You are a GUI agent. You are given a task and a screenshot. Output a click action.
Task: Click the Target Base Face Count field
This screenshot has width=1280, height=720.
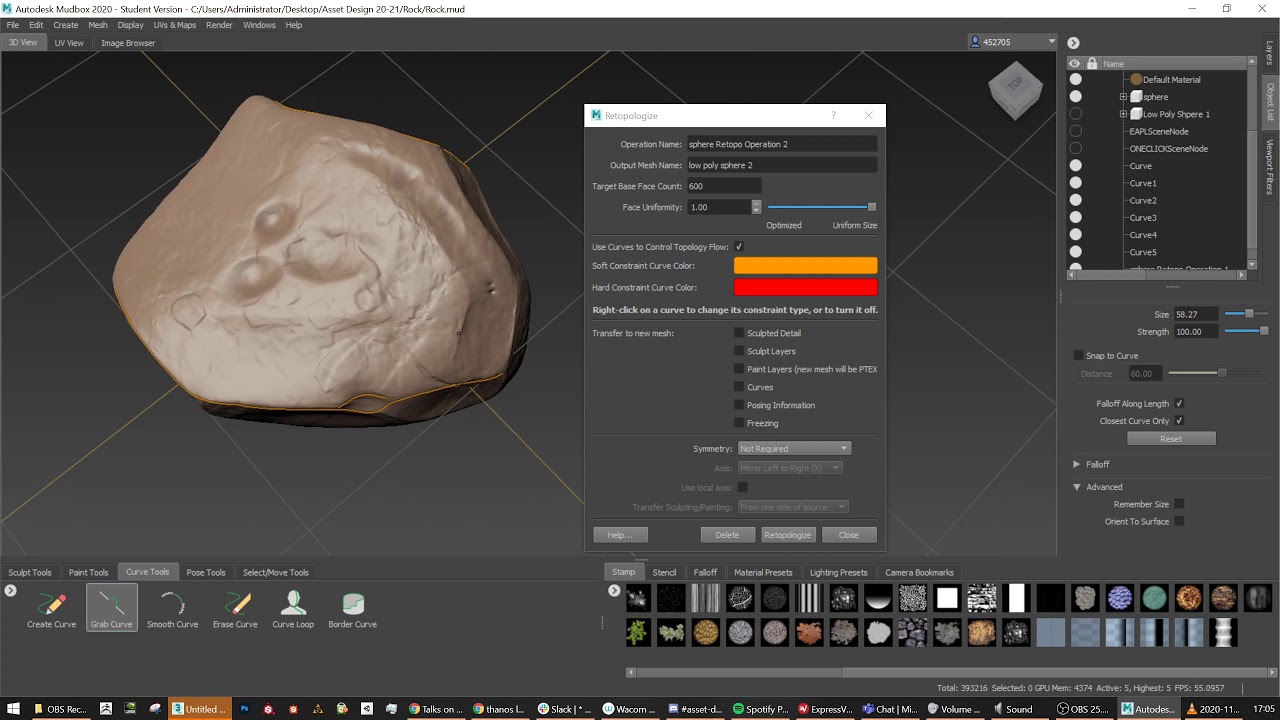click(723, 186)
